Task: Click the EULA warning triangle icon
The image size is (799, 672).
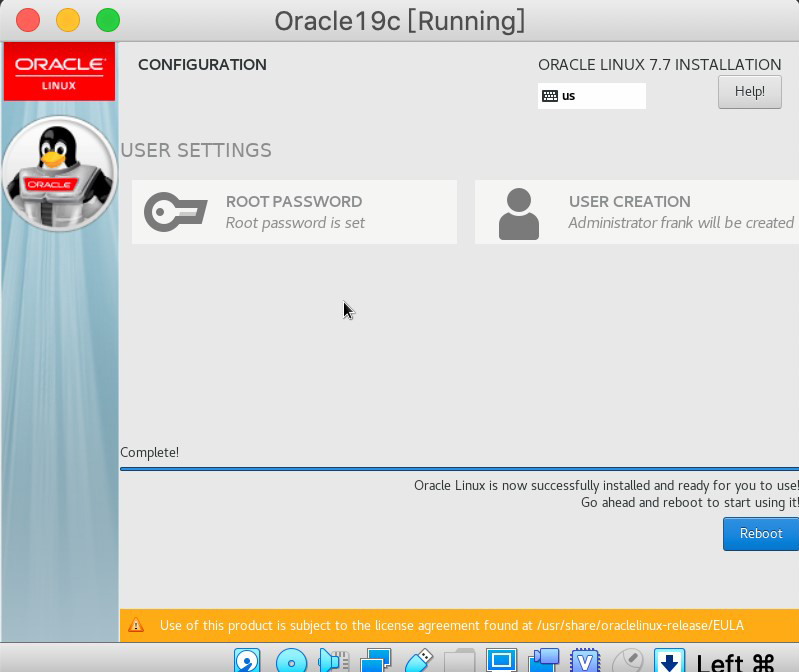Action: (136, 625)
